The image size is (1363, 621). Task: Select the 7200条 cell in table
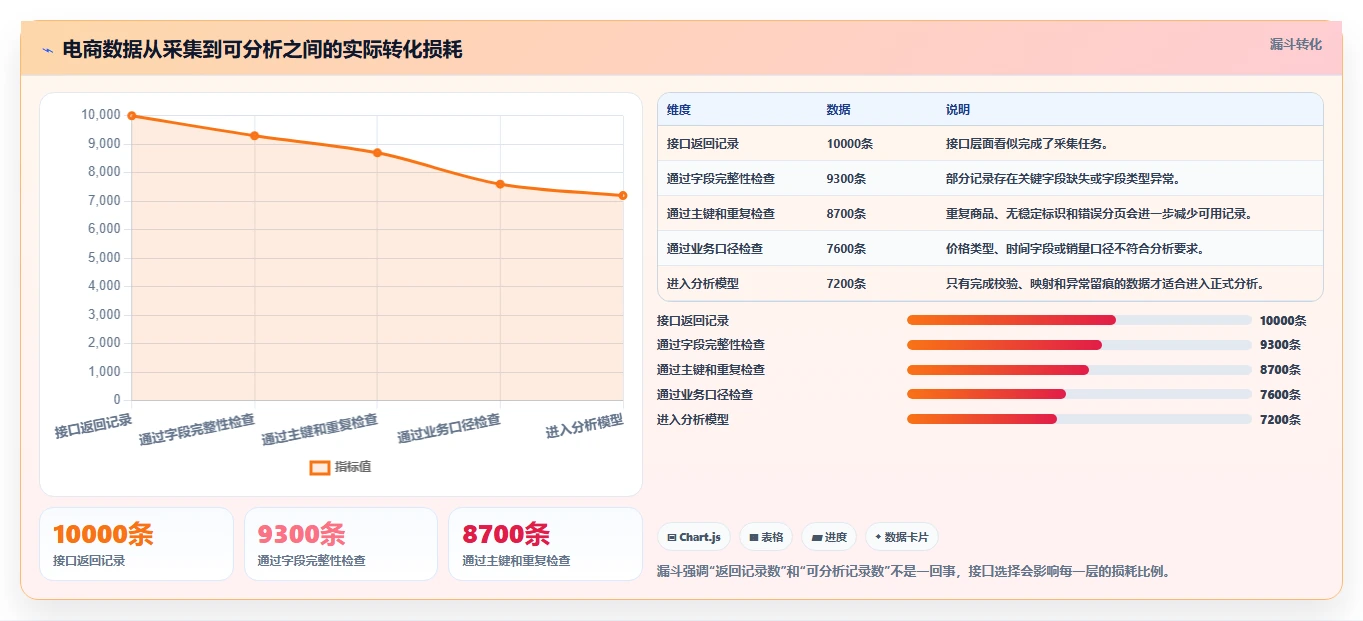[x=847, y=284]
